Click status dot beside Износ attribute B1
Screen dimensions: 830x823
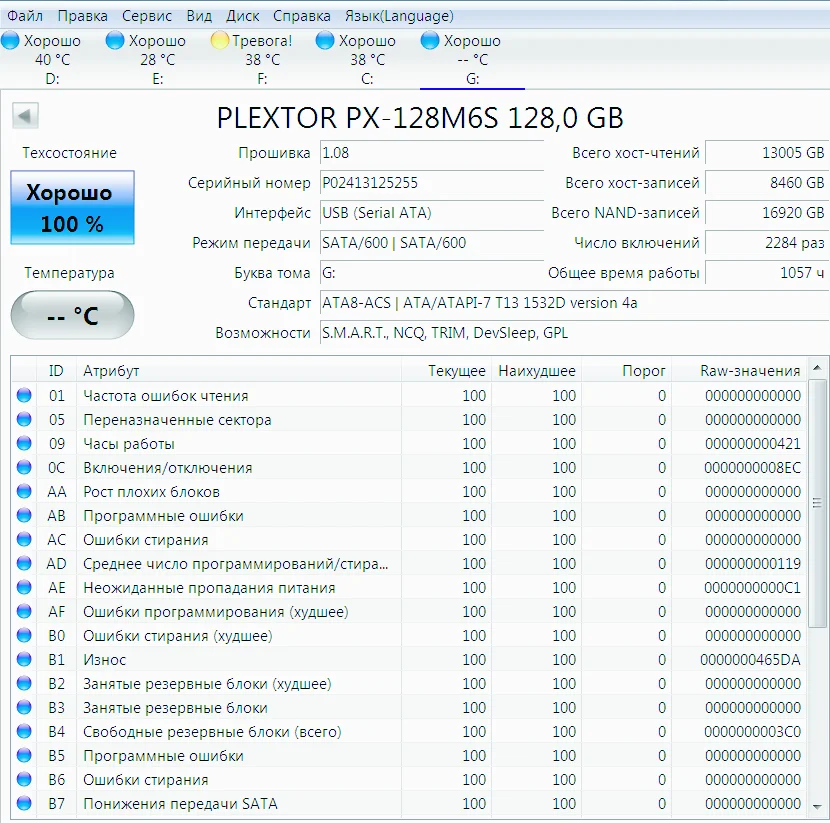24,660
